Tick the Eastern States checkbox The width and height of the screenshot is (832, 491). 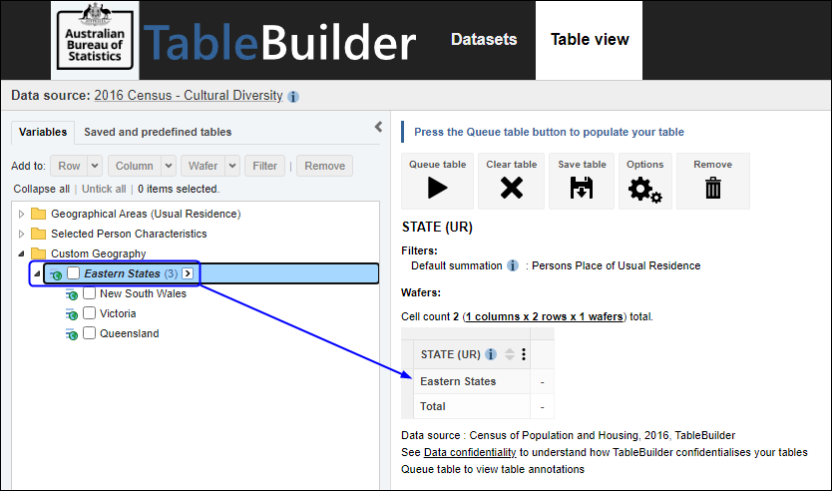click(x=73, y=273)
